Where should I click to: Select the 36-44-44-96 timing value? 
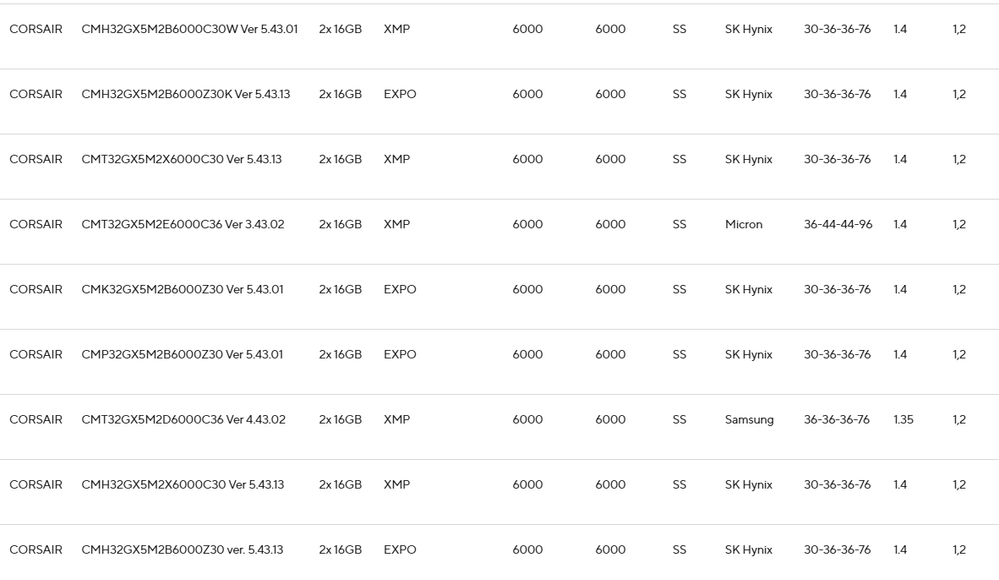[x=838, y=224]
